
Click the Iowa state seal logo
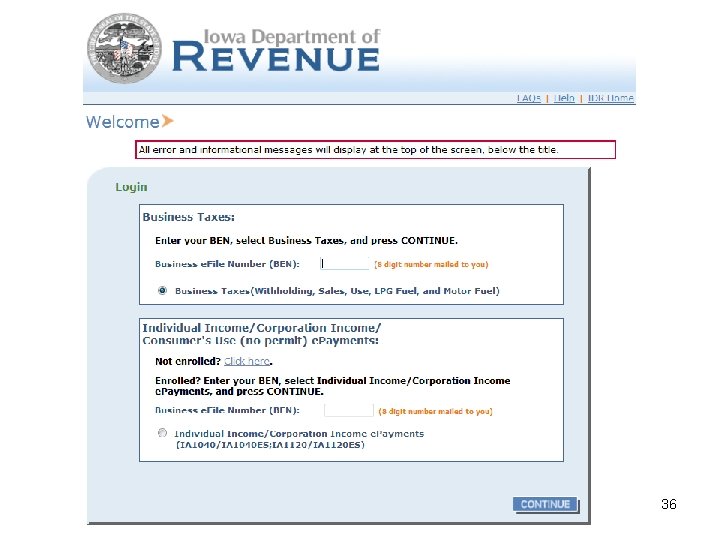[124, 48]
